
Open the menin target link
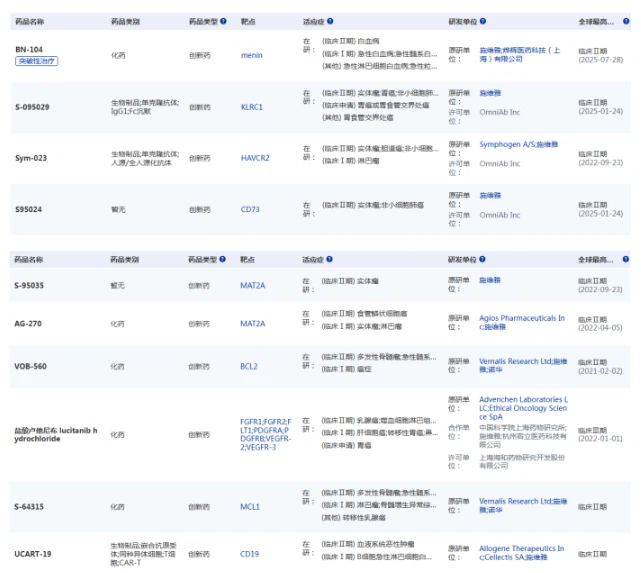[251, 55]
